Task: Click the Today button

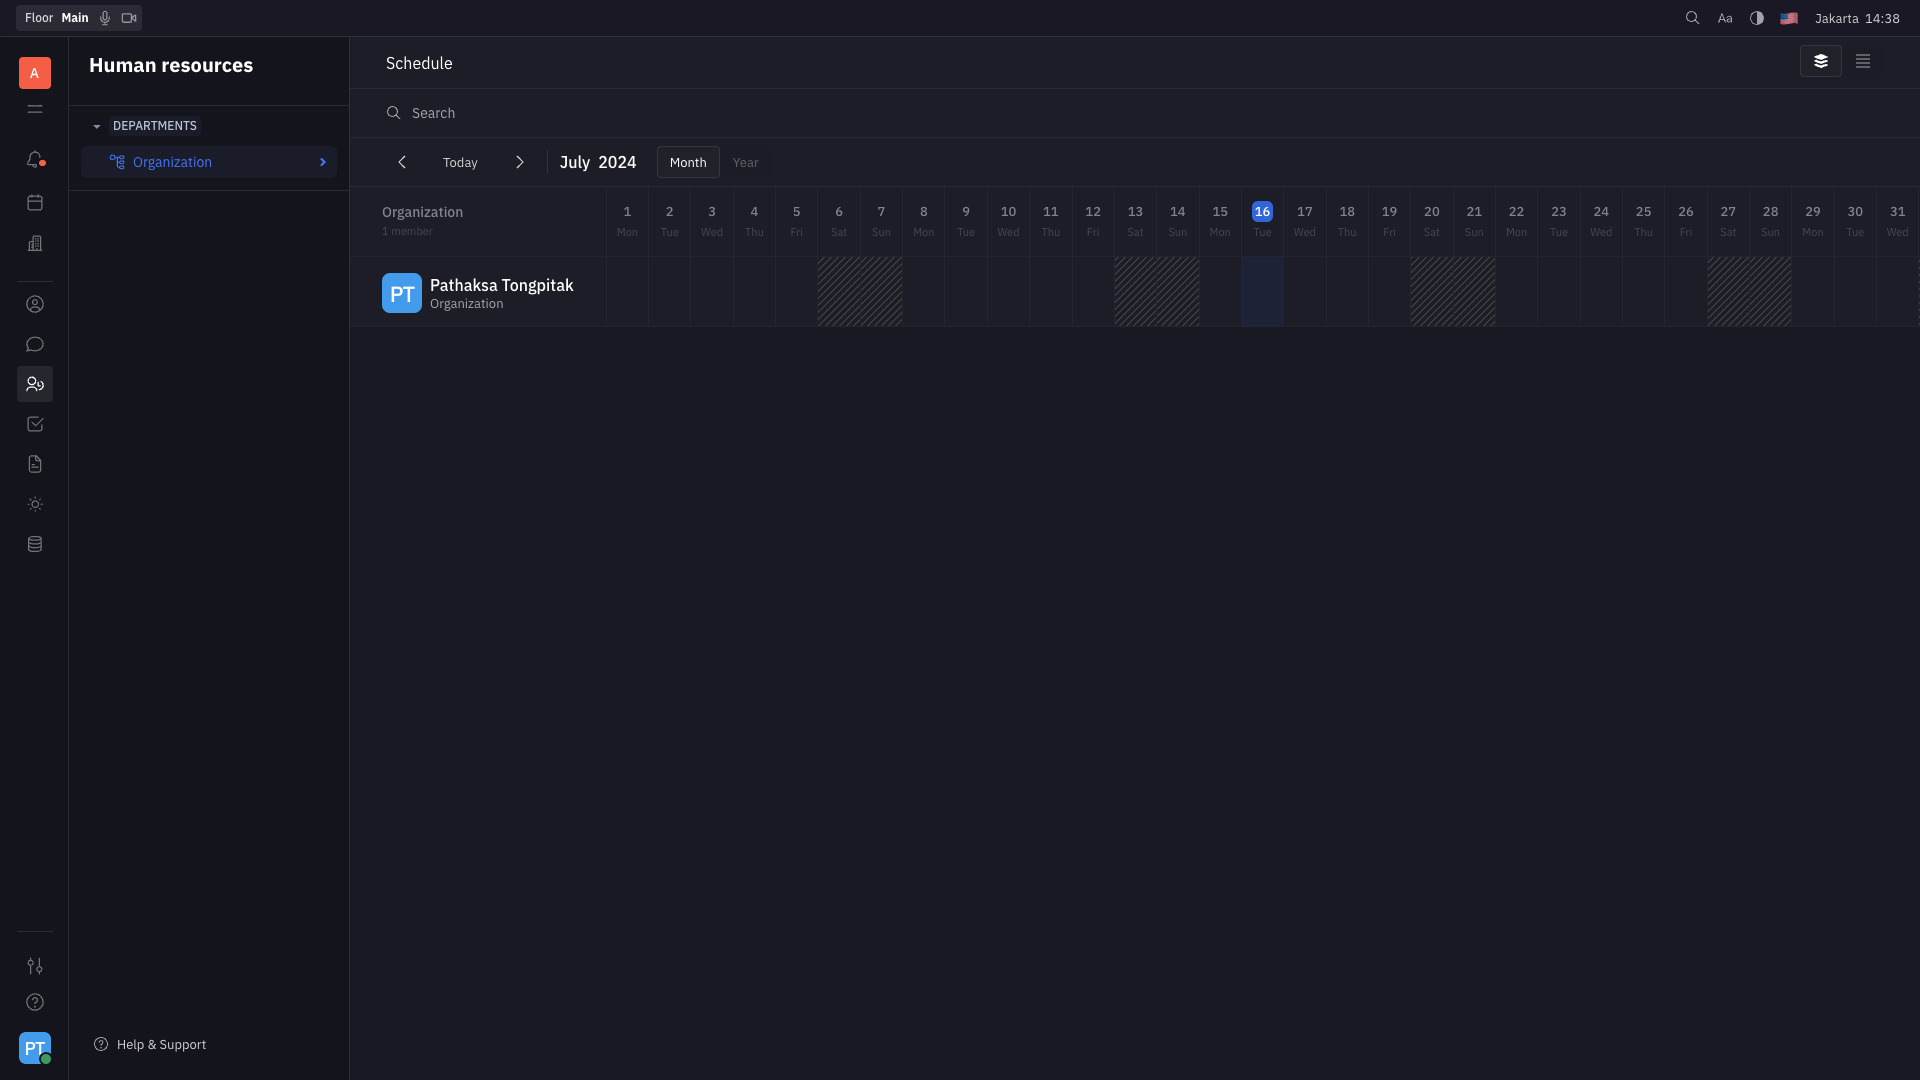Action: [x=460, y=162]
